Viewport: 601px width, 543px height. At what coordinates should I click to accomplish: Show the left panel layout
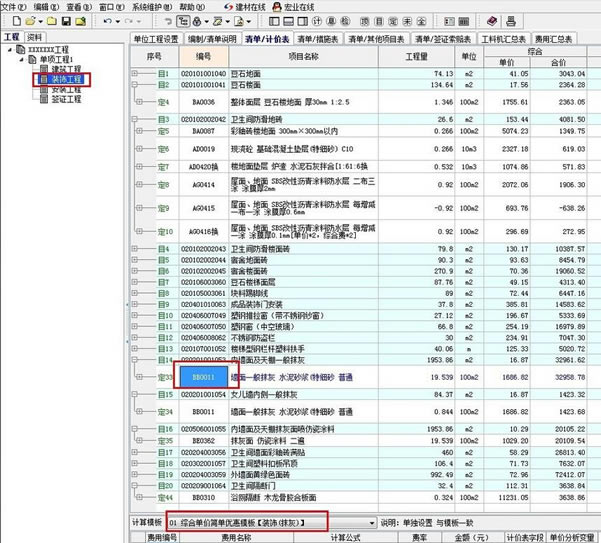[274, 21]
